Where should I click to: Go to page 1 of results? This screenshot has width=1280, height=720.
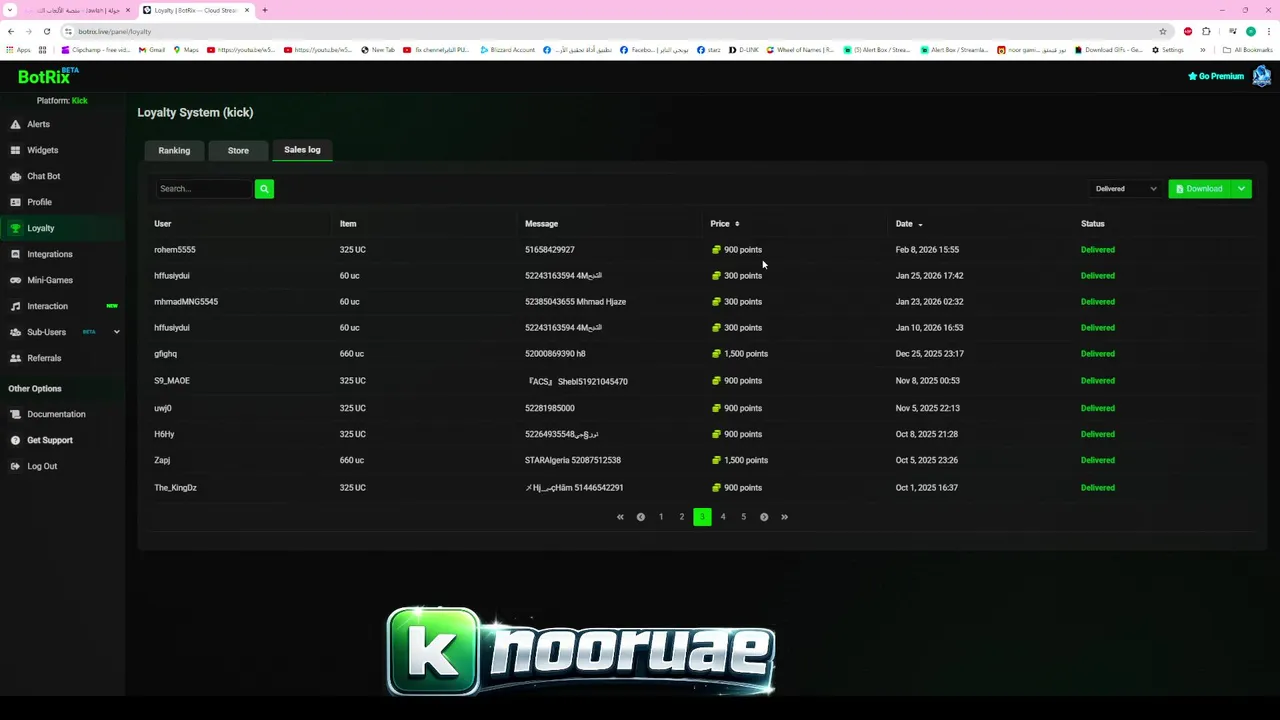(x=661, y=517)
